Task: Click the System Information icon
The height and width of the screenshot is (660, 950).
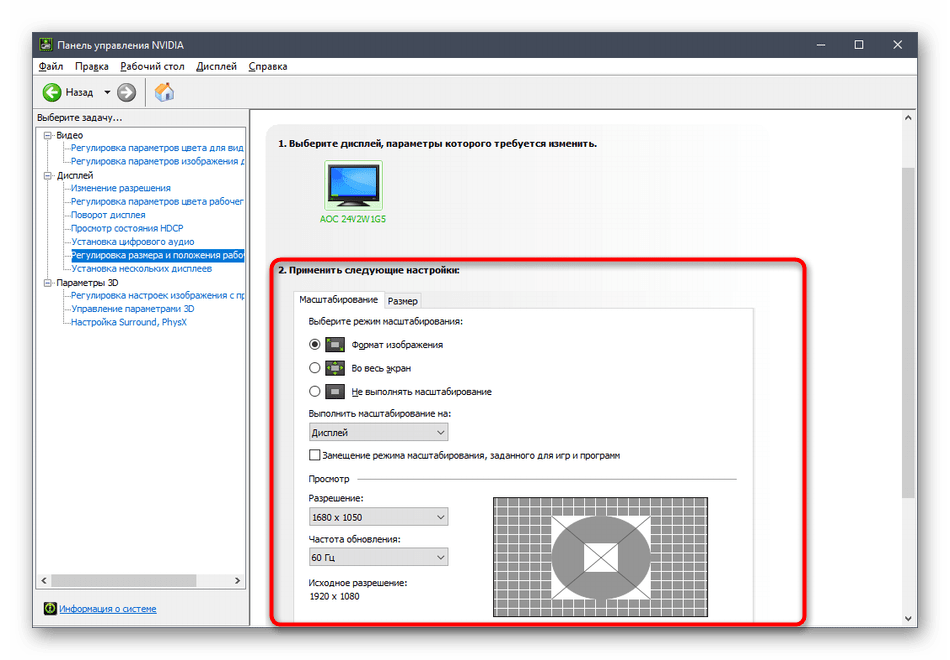Action: tap(50, 608)
